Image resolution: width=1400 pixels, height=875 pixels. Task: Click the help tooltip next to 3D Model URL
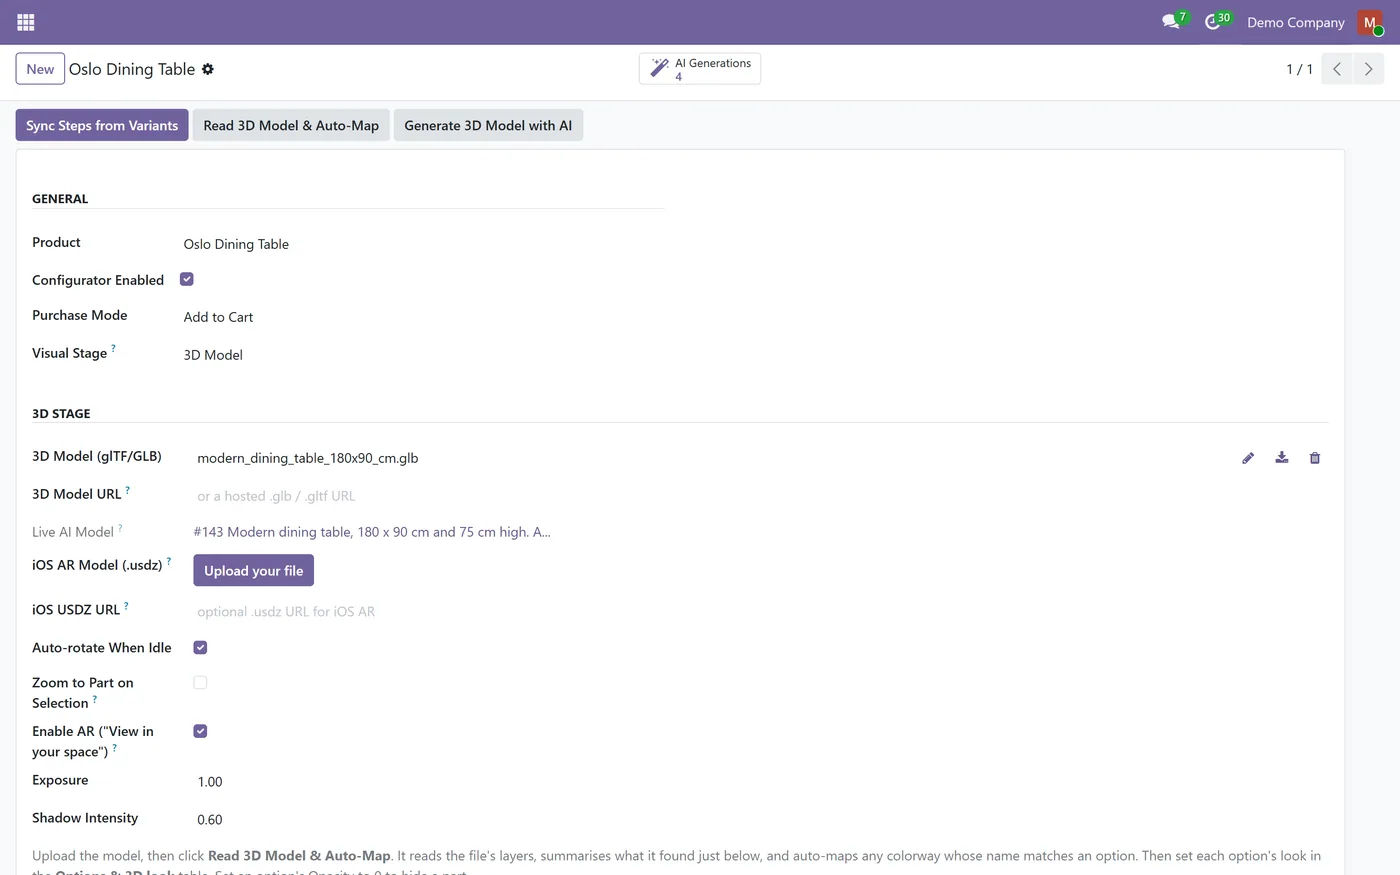click(127, 489)
